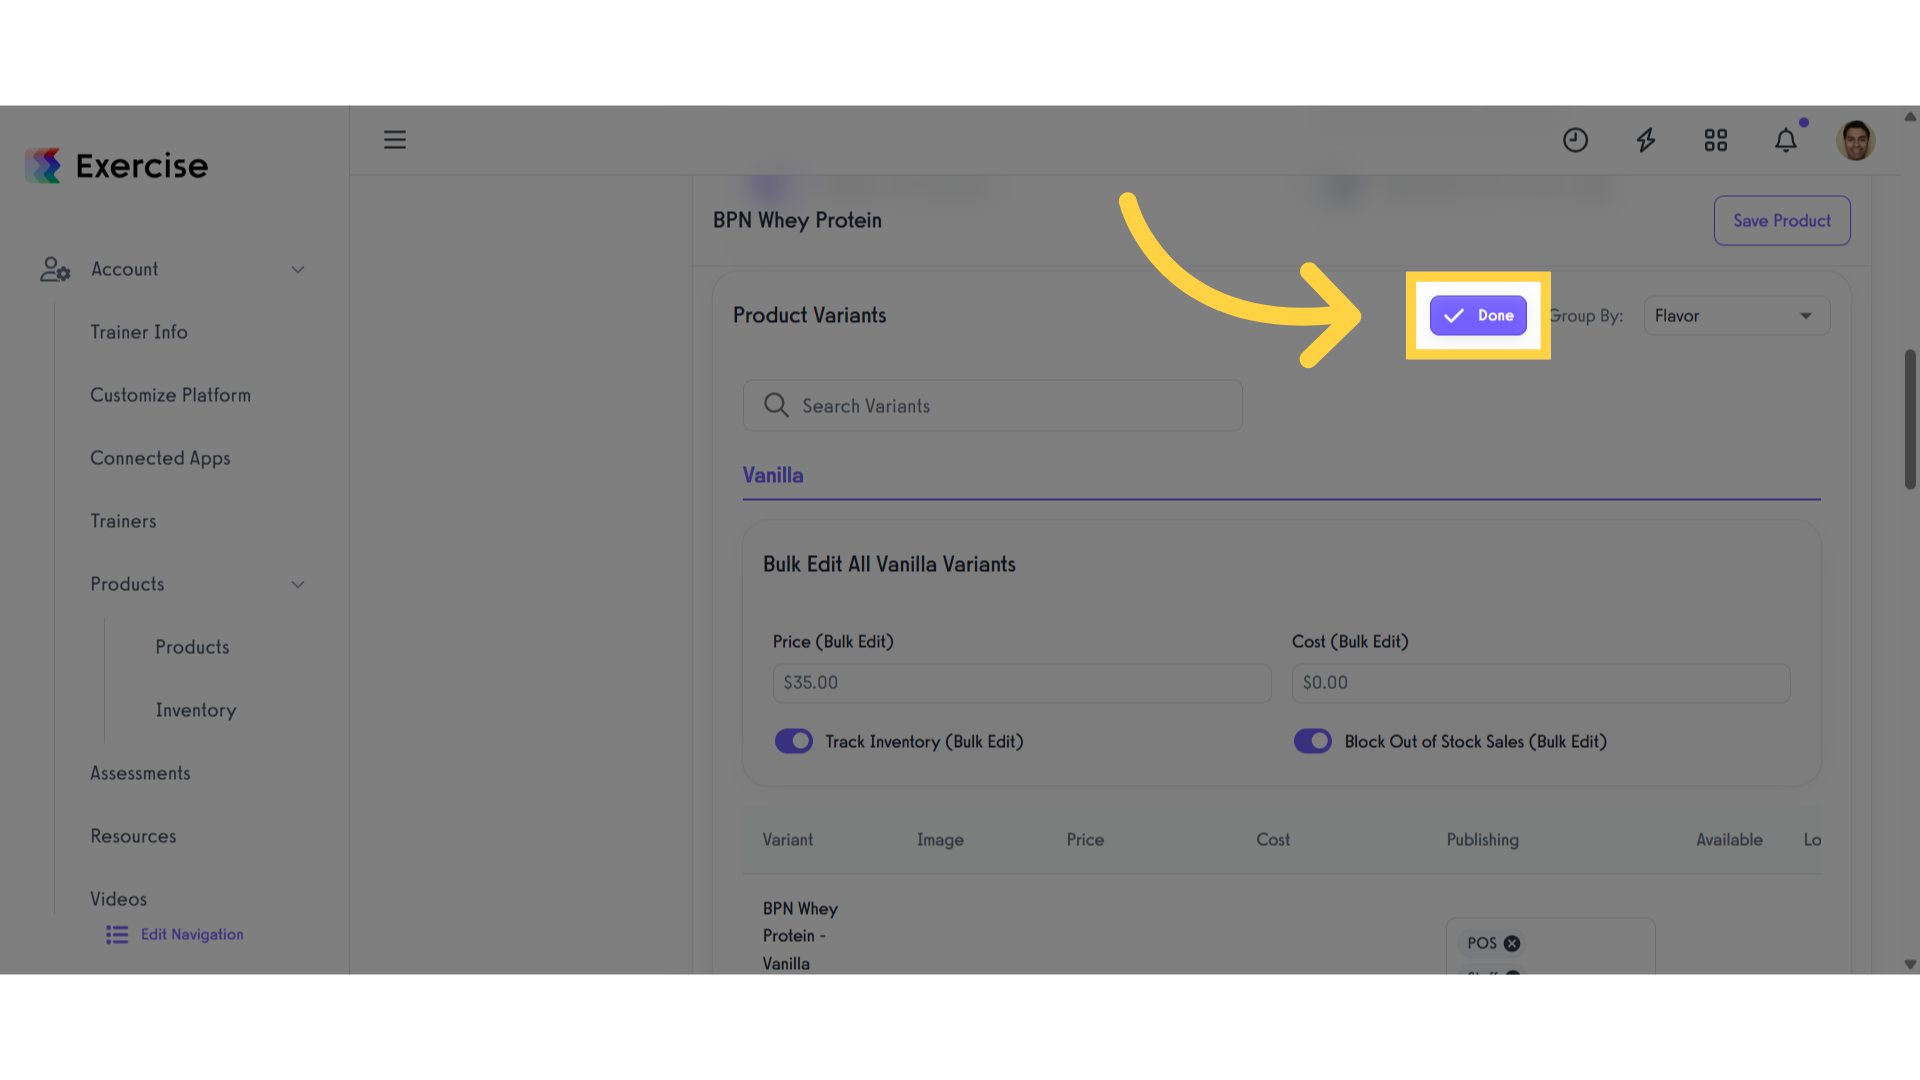The height and width of the screenshot is (1080, 1920).
Task: Open the Group By Flavor dropdown
Action: click(x=1737, y=316)
